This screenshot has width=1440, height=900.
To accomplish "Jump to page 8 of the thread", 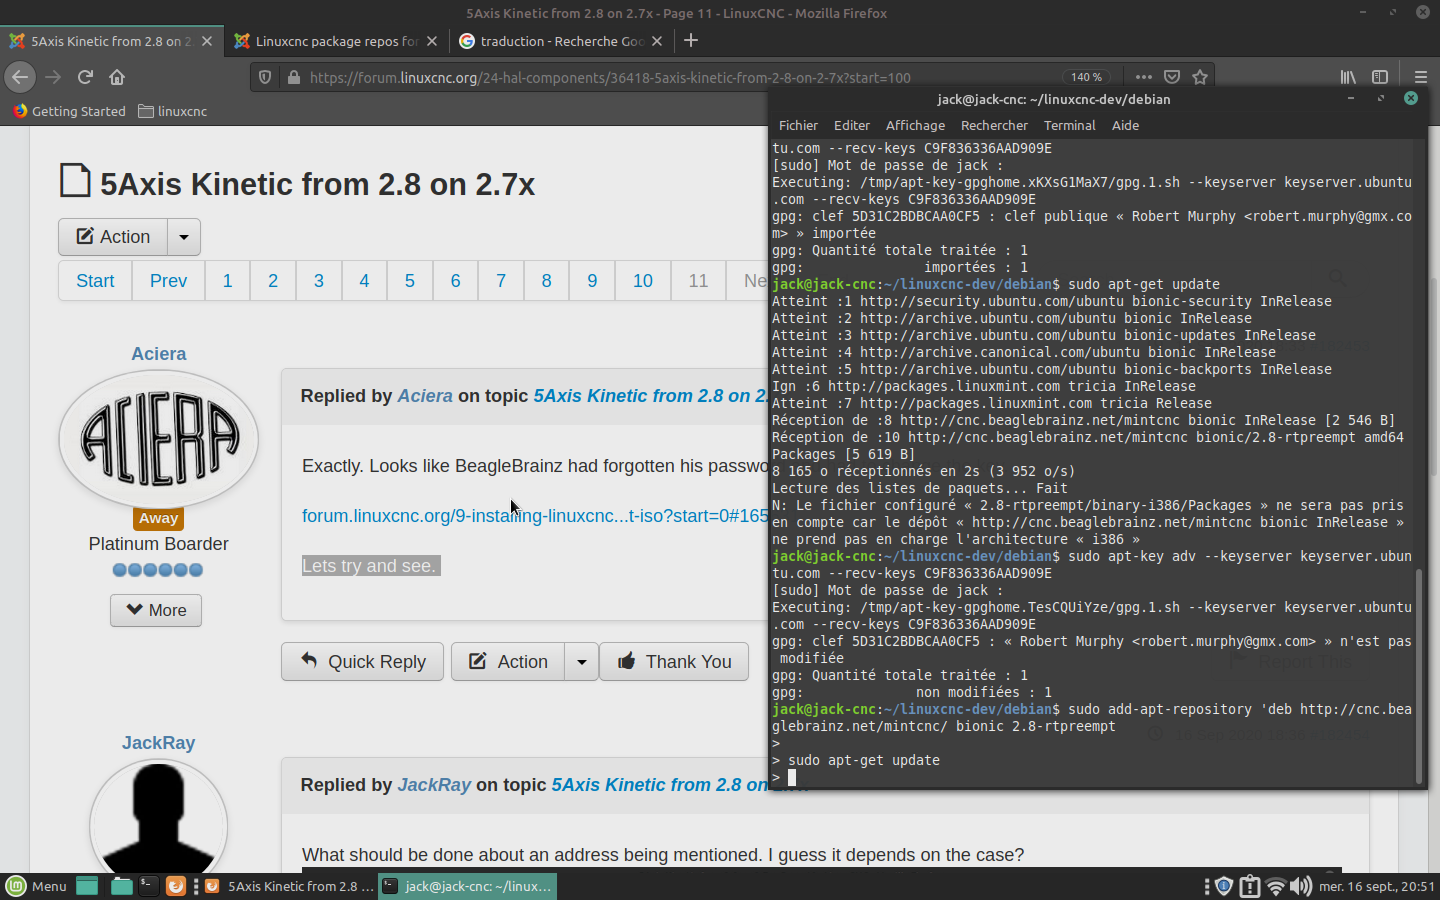I will click(x=546, y=281).
